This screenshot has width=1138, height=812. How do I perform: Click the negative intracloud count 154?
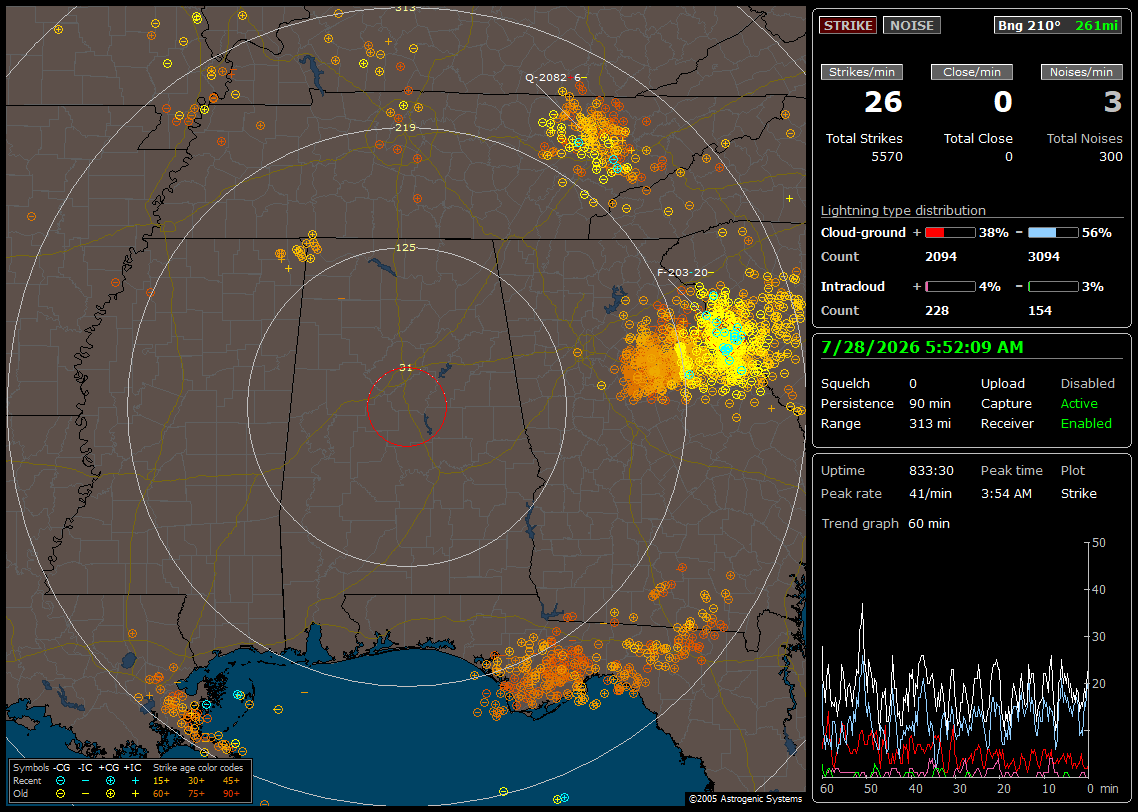[1040, 311]
